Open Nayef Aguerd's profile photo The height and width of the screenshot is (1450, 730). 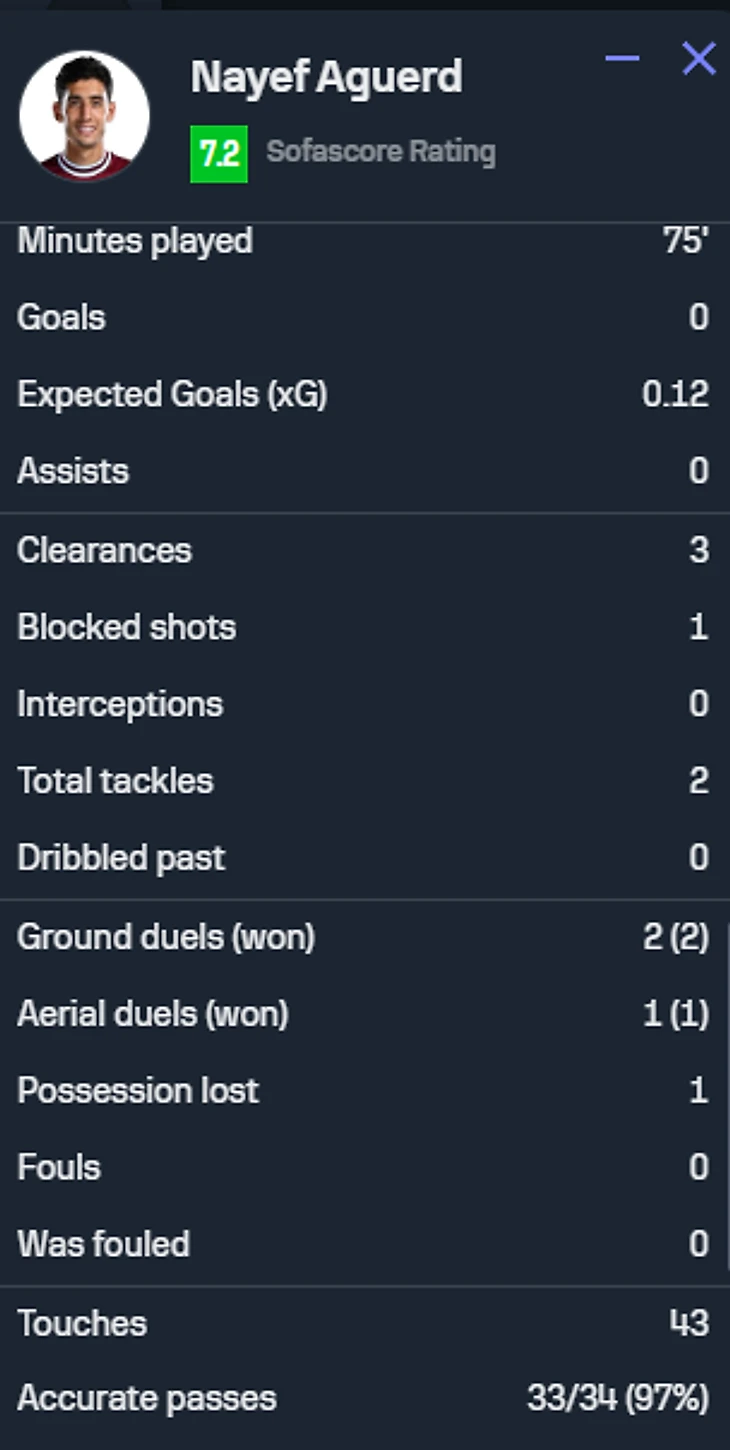tap(84, 116)
